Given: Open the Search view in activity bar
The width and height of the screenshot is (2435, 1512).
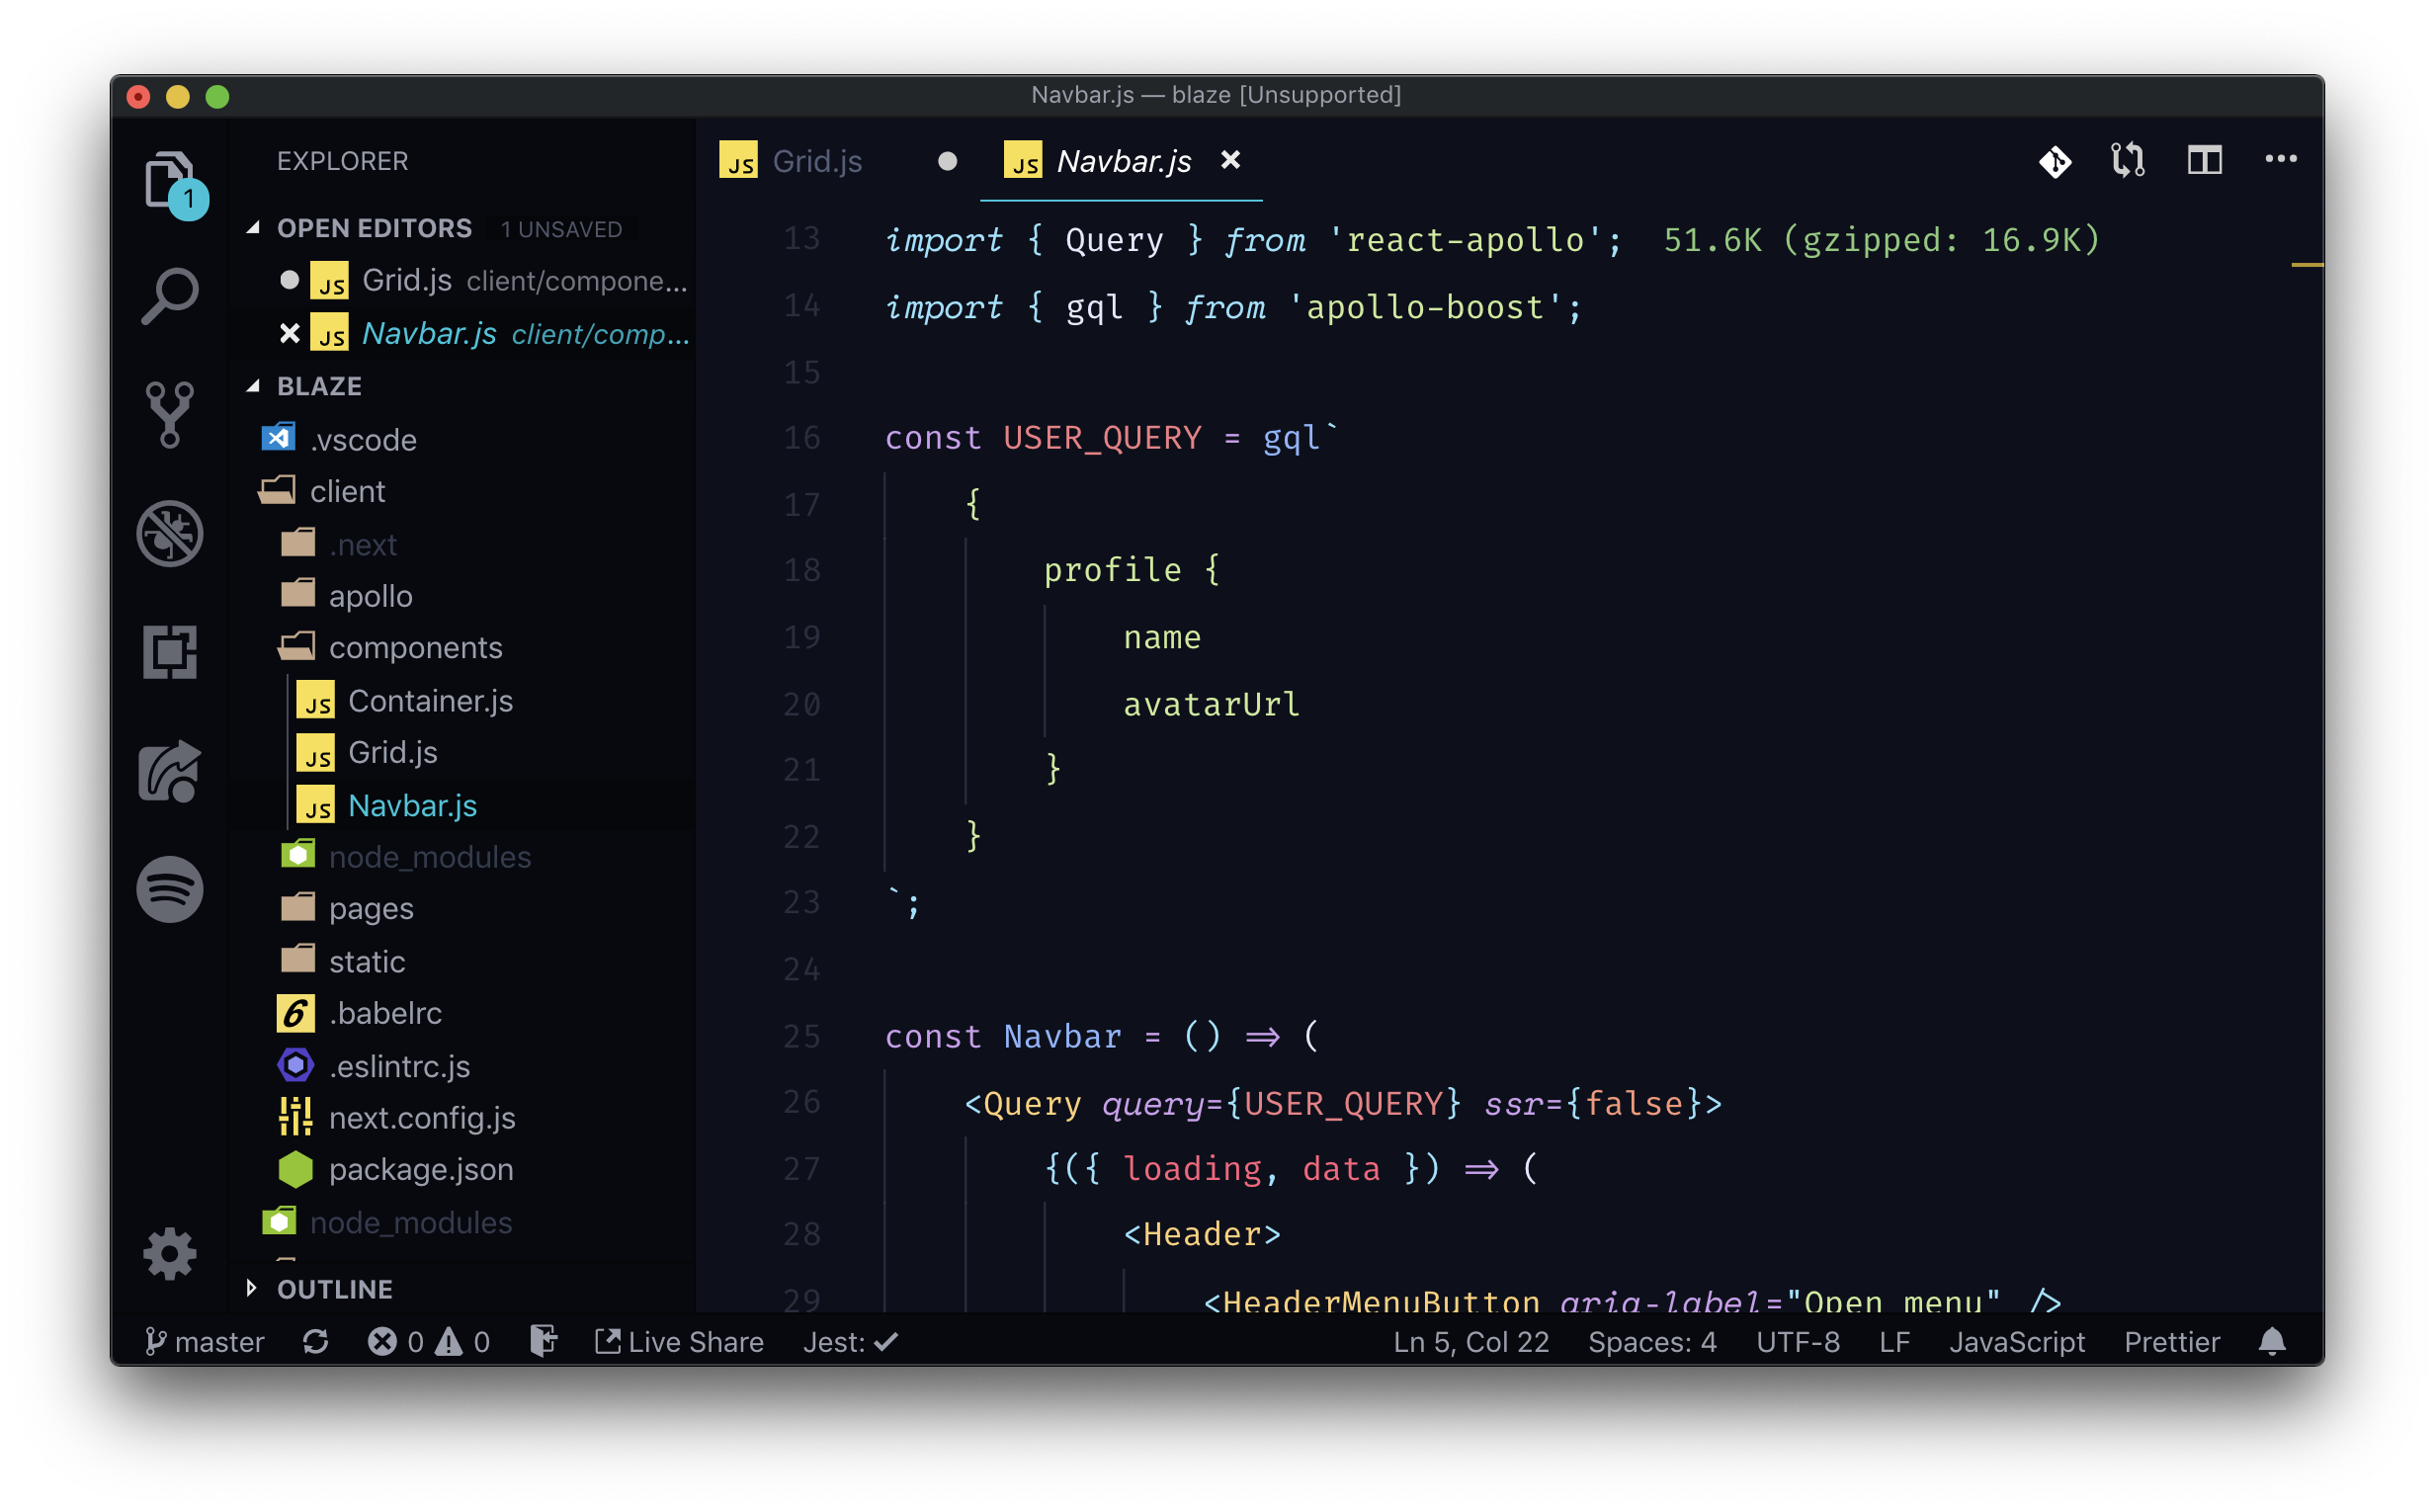Looking at the screenshot, I should click(170, 296).
